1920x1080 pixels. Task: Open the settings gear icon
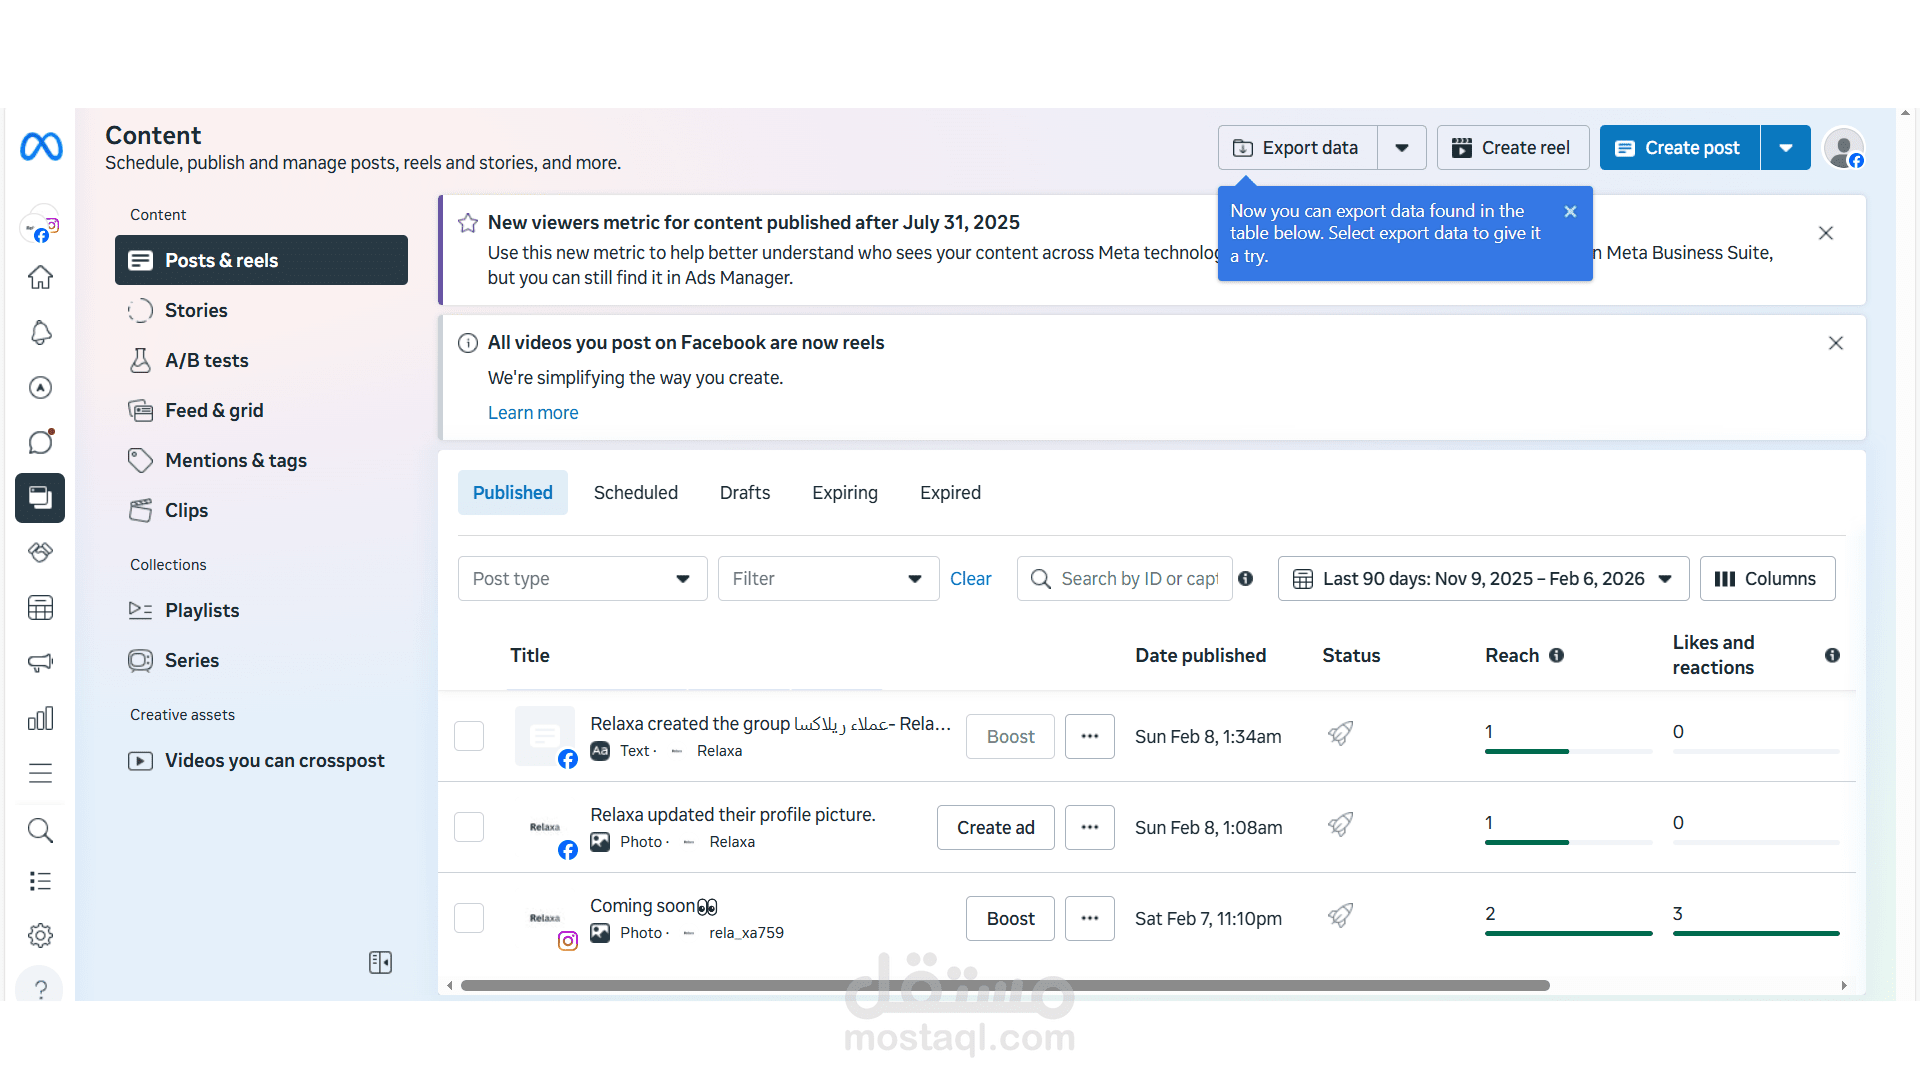click(40, 935)
